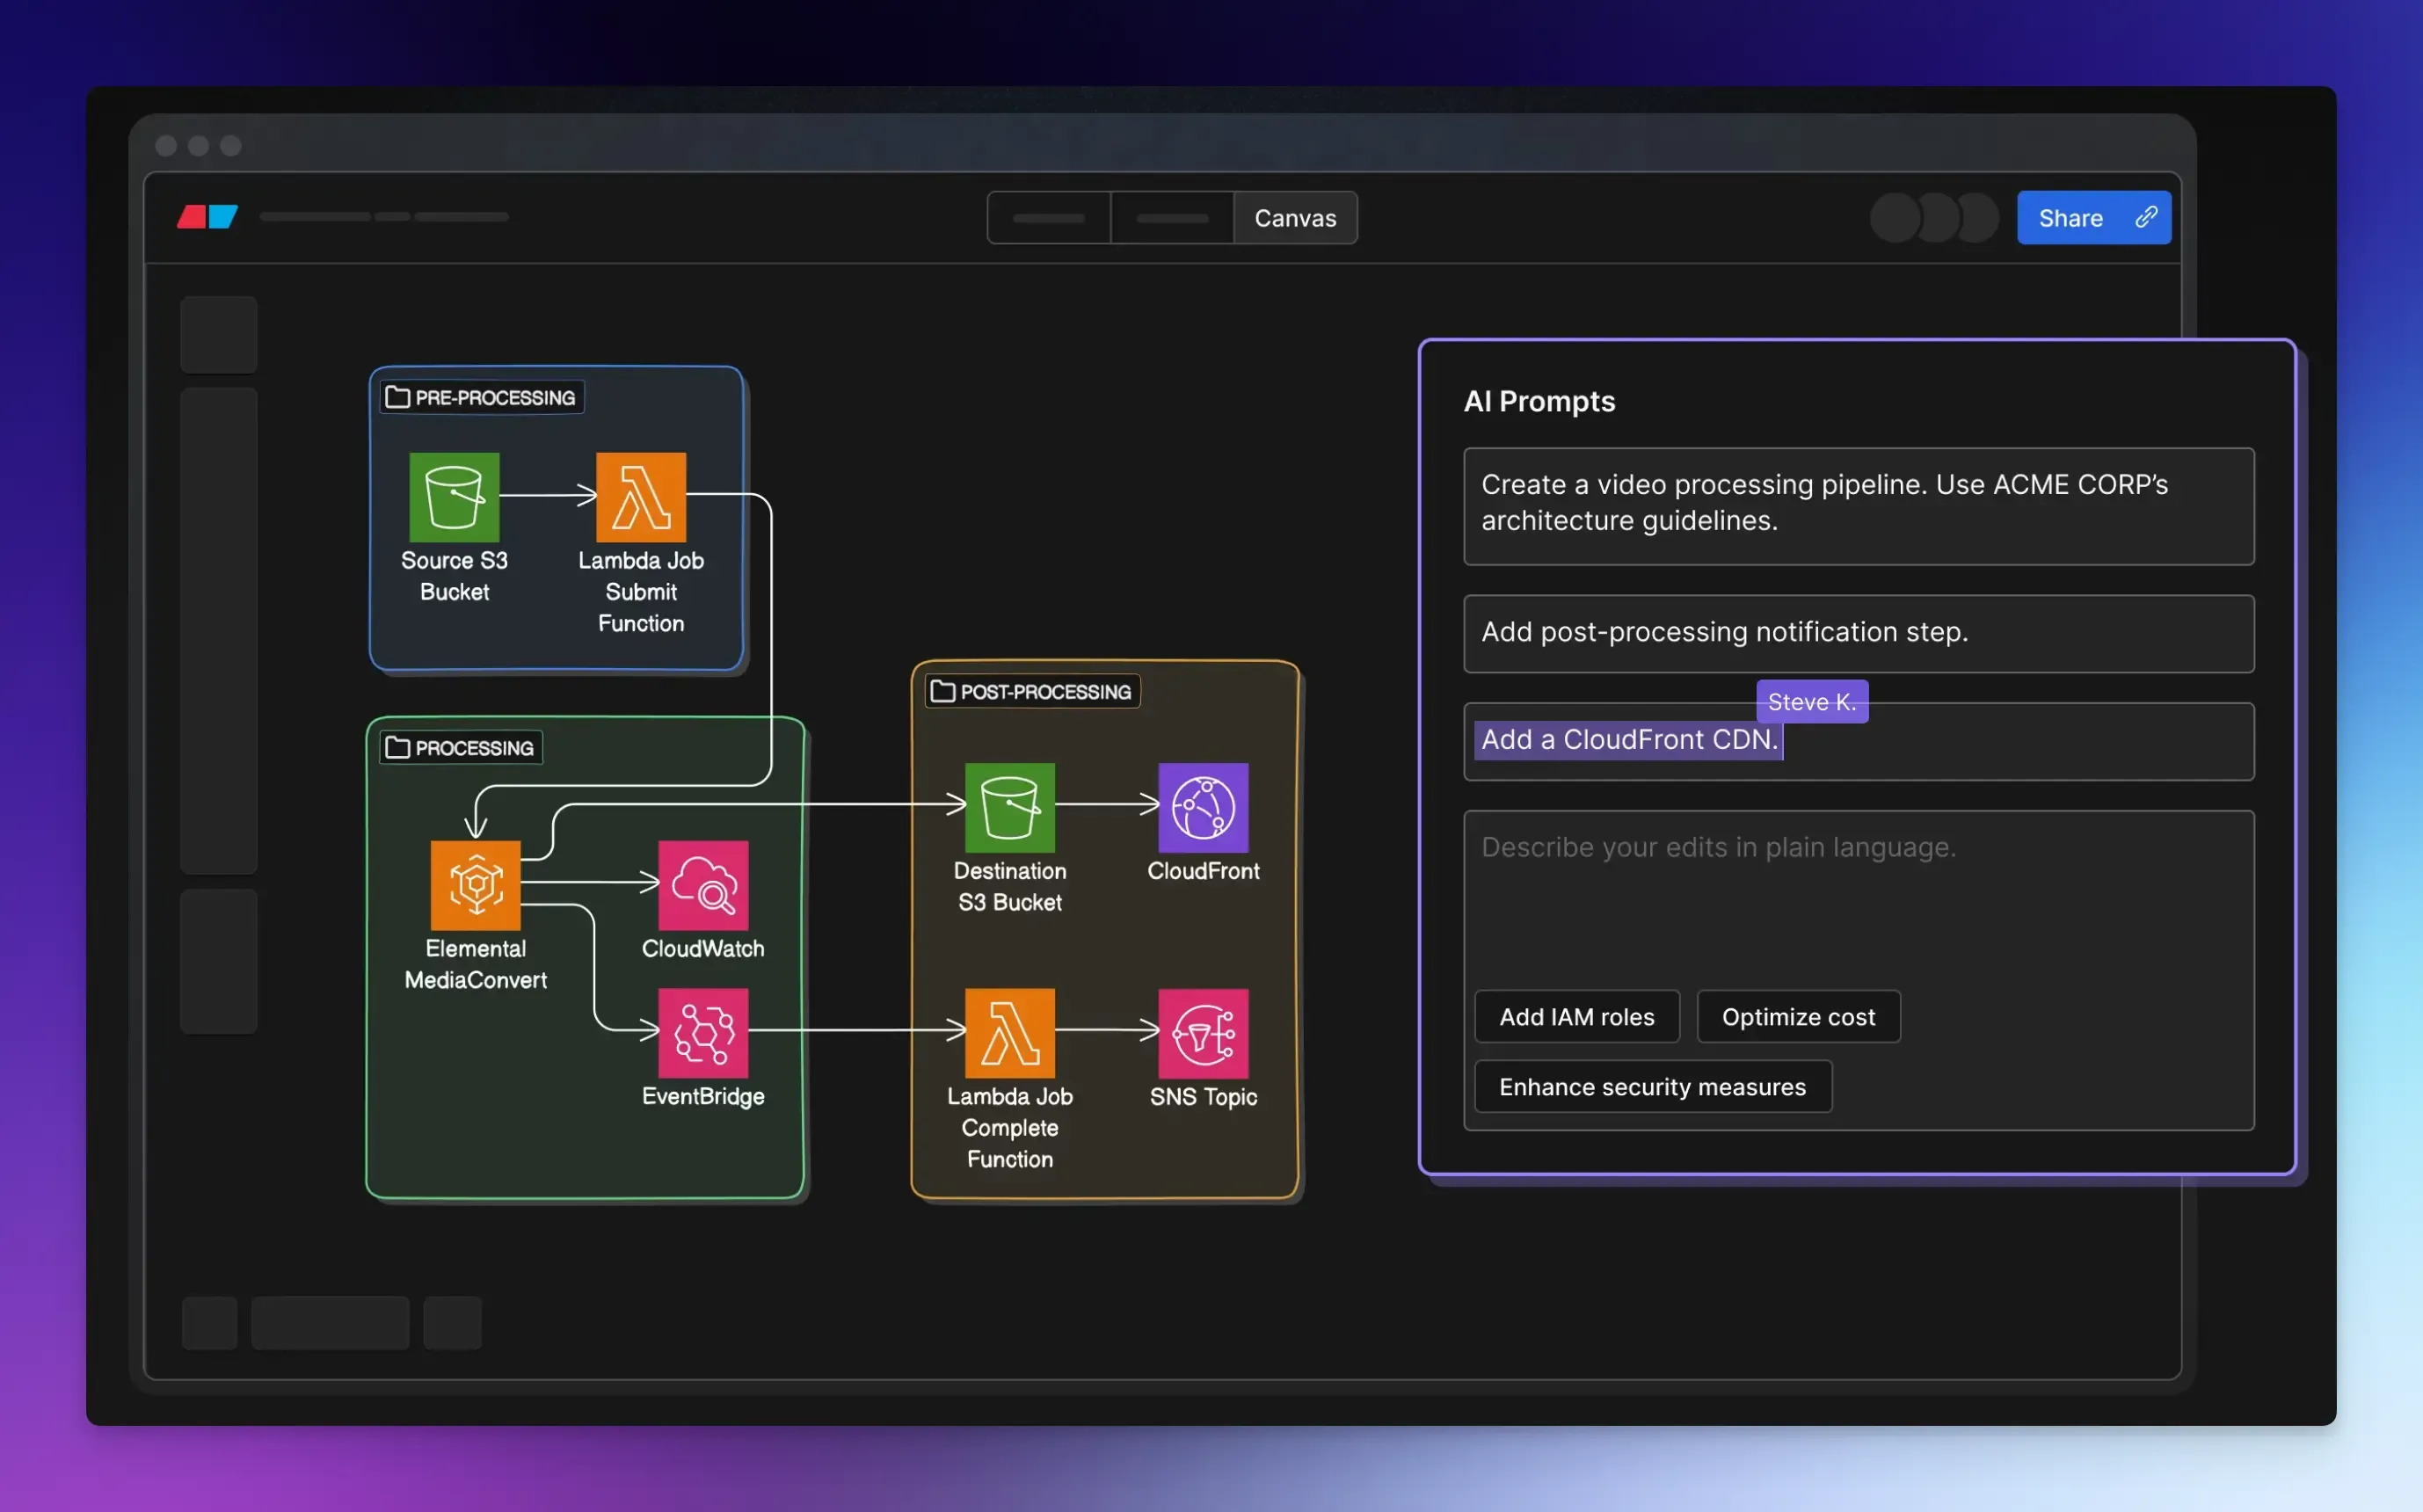
Task: Click the PRE-PROCESSING group folder label
Action: tap(482, 397)
